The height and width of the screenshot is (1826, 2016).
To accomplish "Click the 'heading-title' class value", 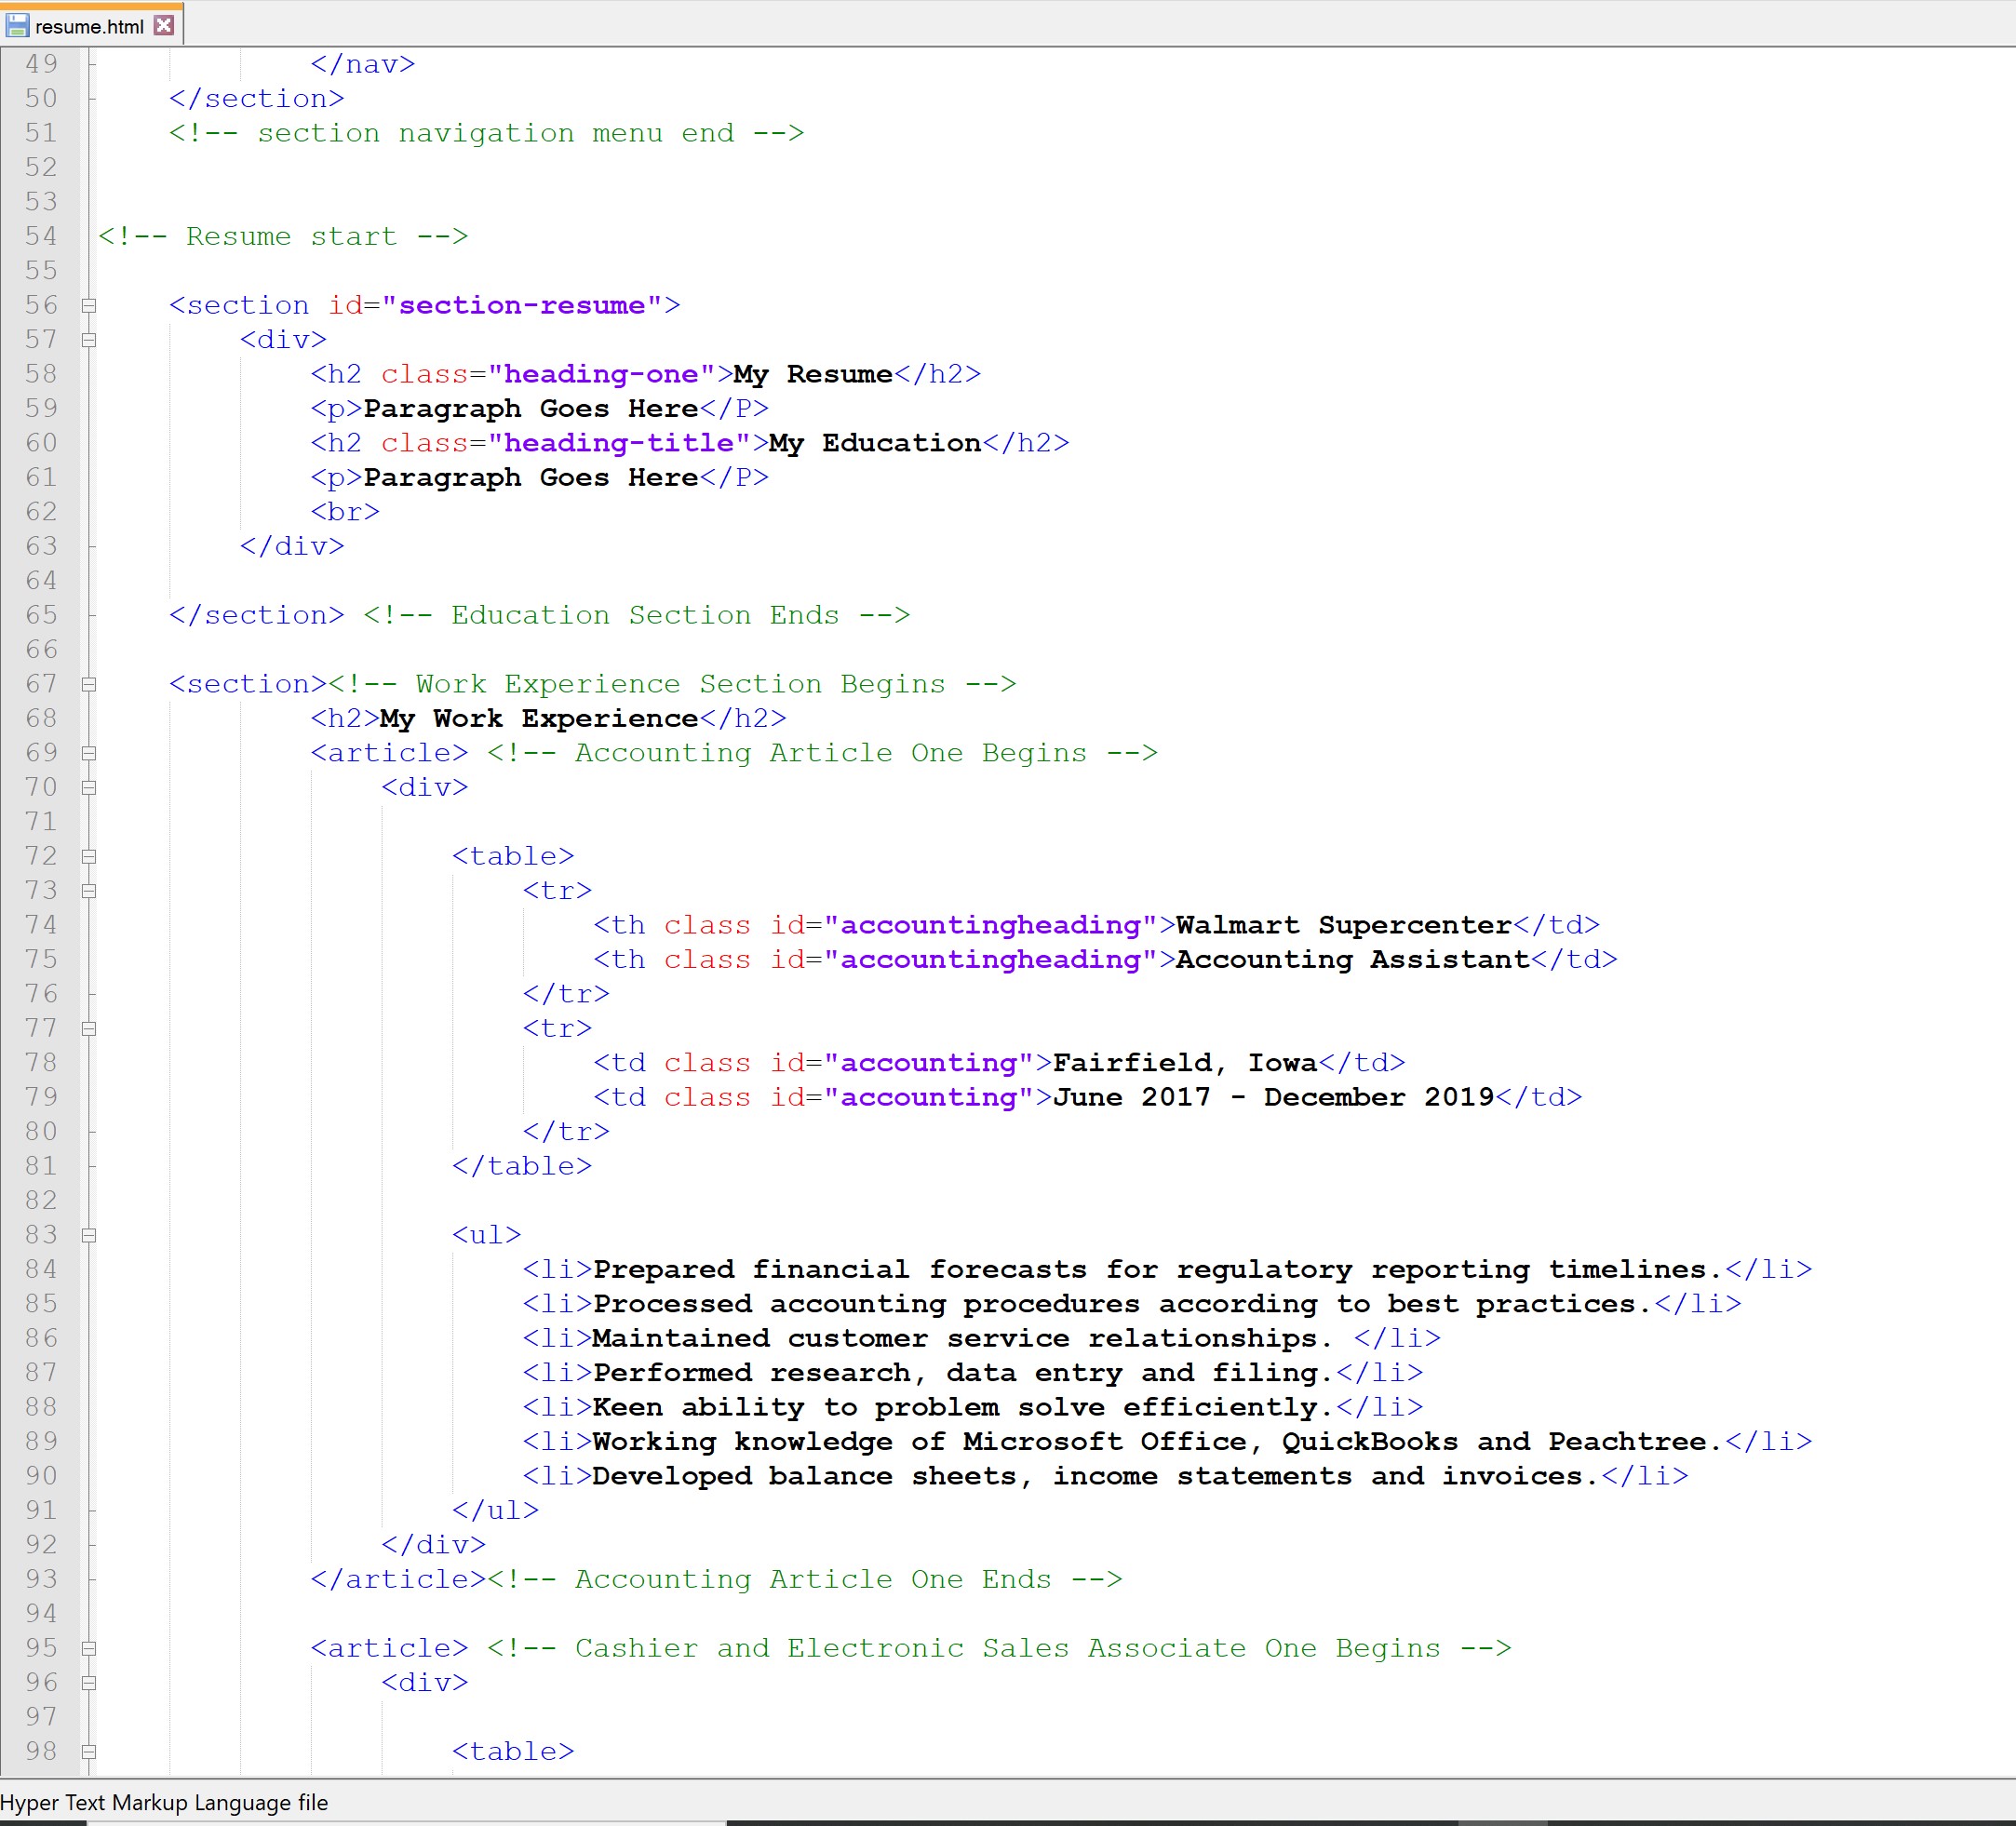I will pyautogui.click(x=619, y=443).
